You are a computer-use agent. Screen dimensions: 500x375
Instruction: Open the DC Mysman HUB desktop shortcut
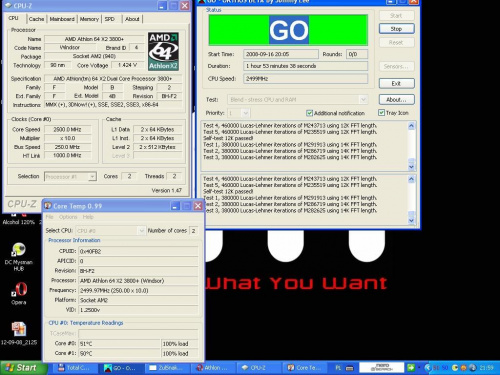(19, 256)
